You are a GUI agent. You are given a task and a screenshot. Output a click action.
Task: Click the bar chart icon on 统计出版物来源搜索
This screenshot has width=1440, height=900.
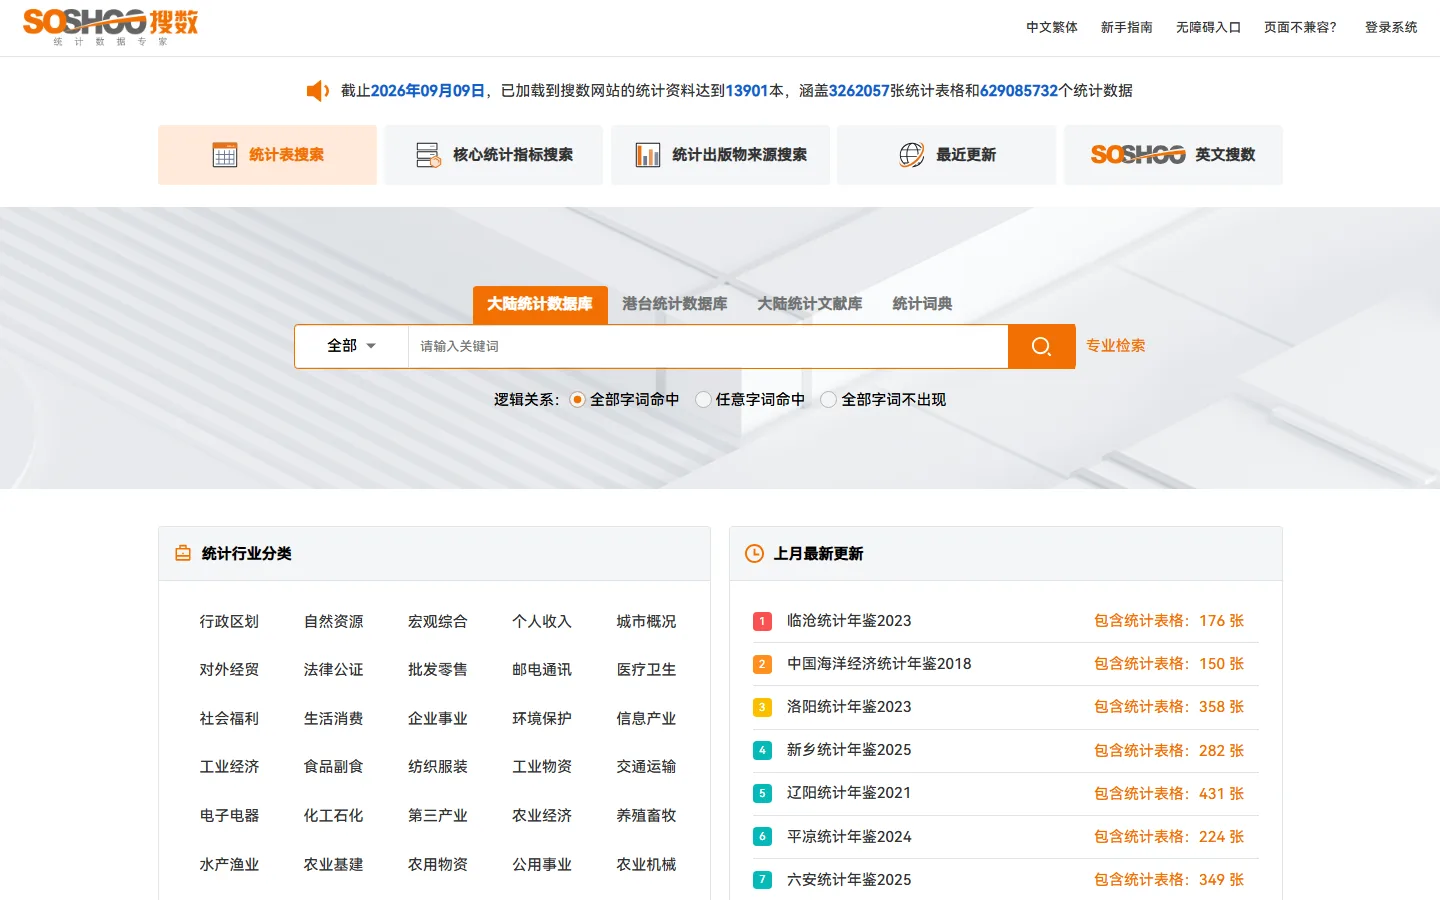tap(648, 154)
